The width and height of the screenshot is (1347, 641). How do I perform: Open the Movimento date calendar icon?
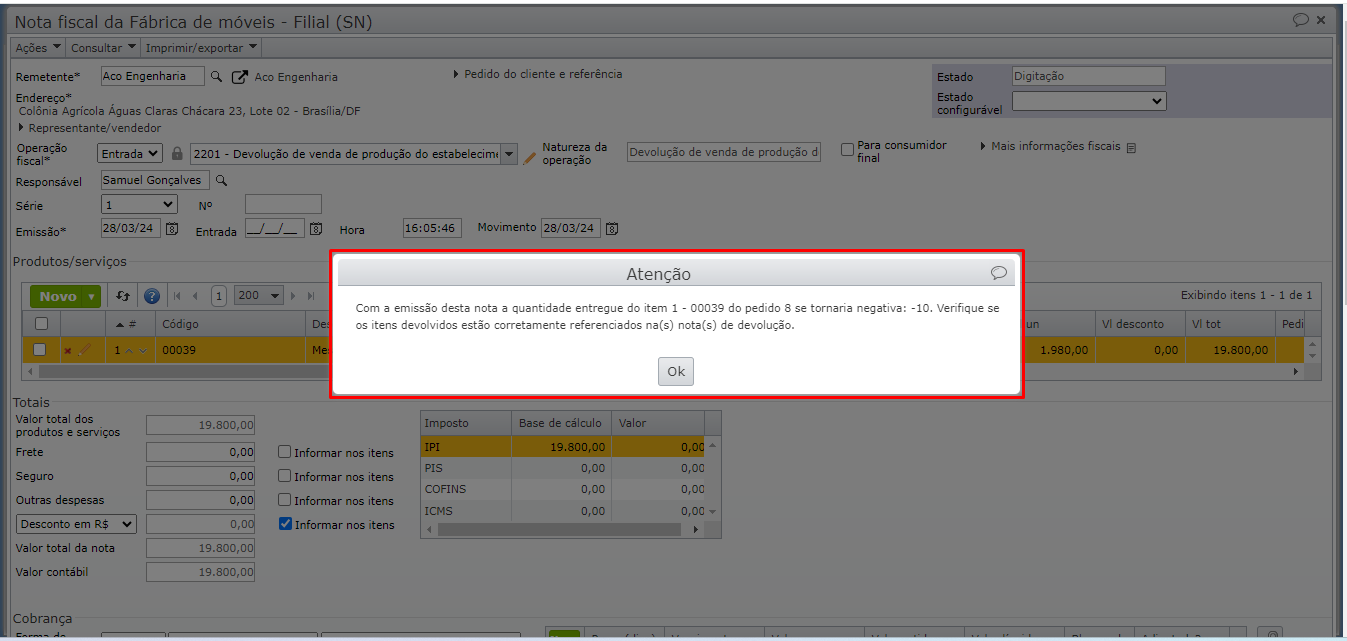612,228
